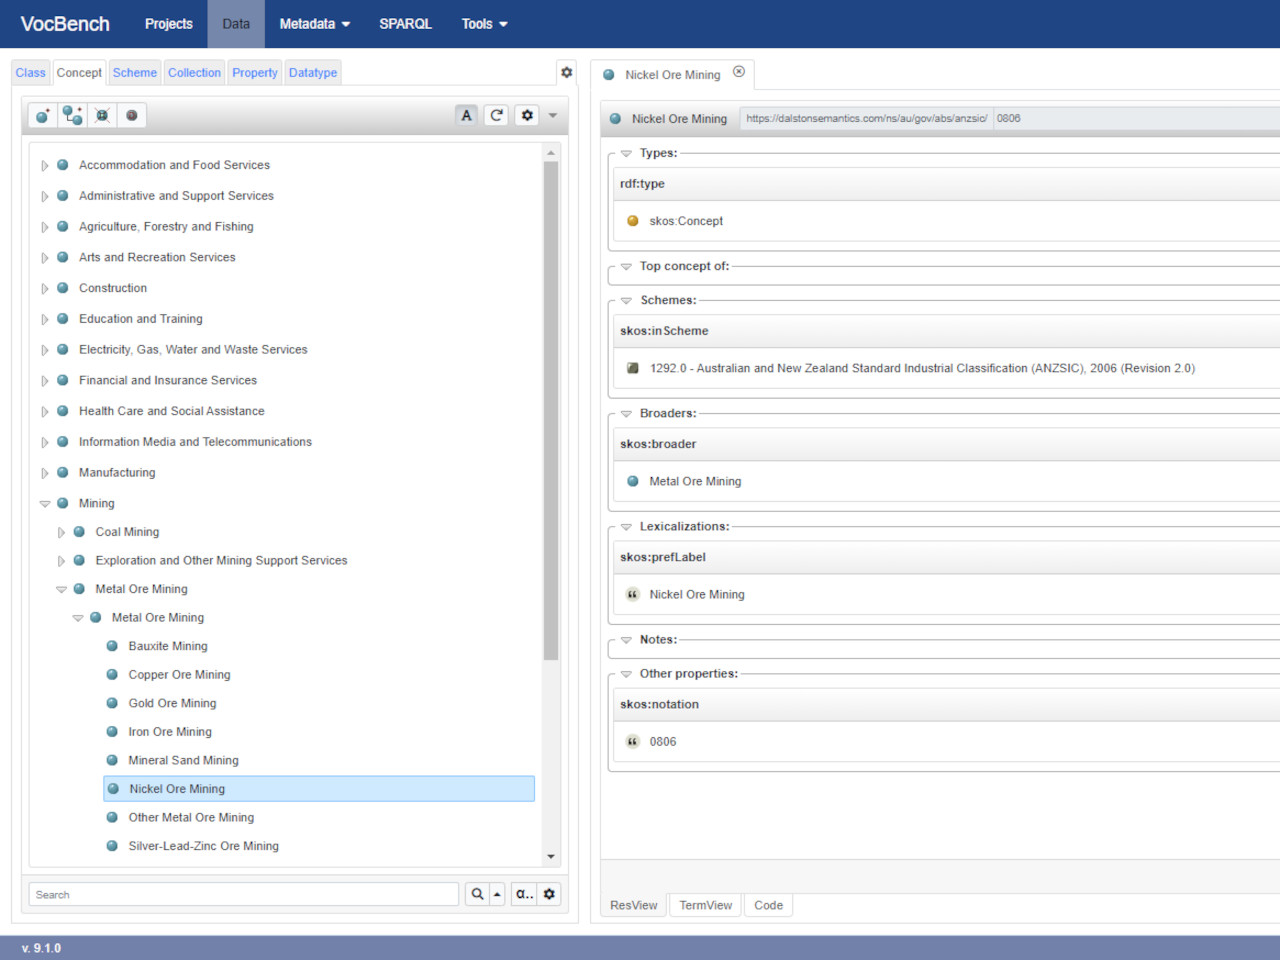Refresh the concept tree

tap(496, 116)
